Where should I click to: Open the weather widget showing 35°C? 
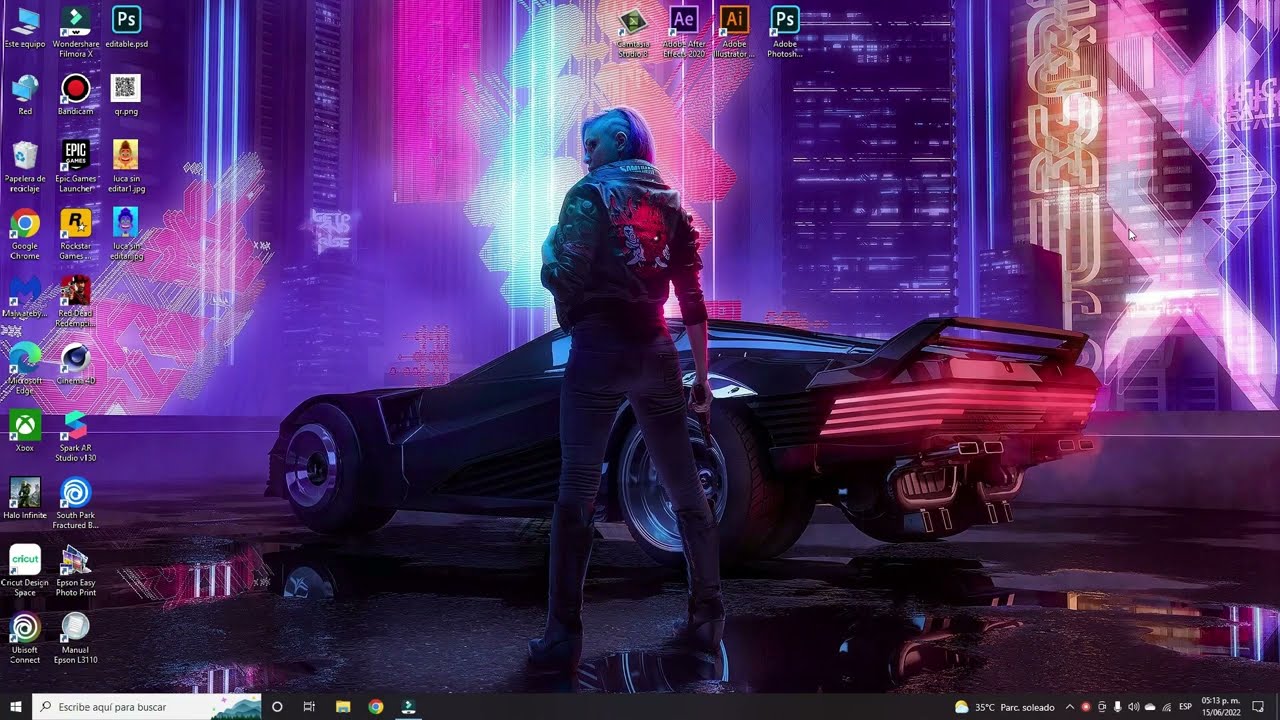(1005, 707)
